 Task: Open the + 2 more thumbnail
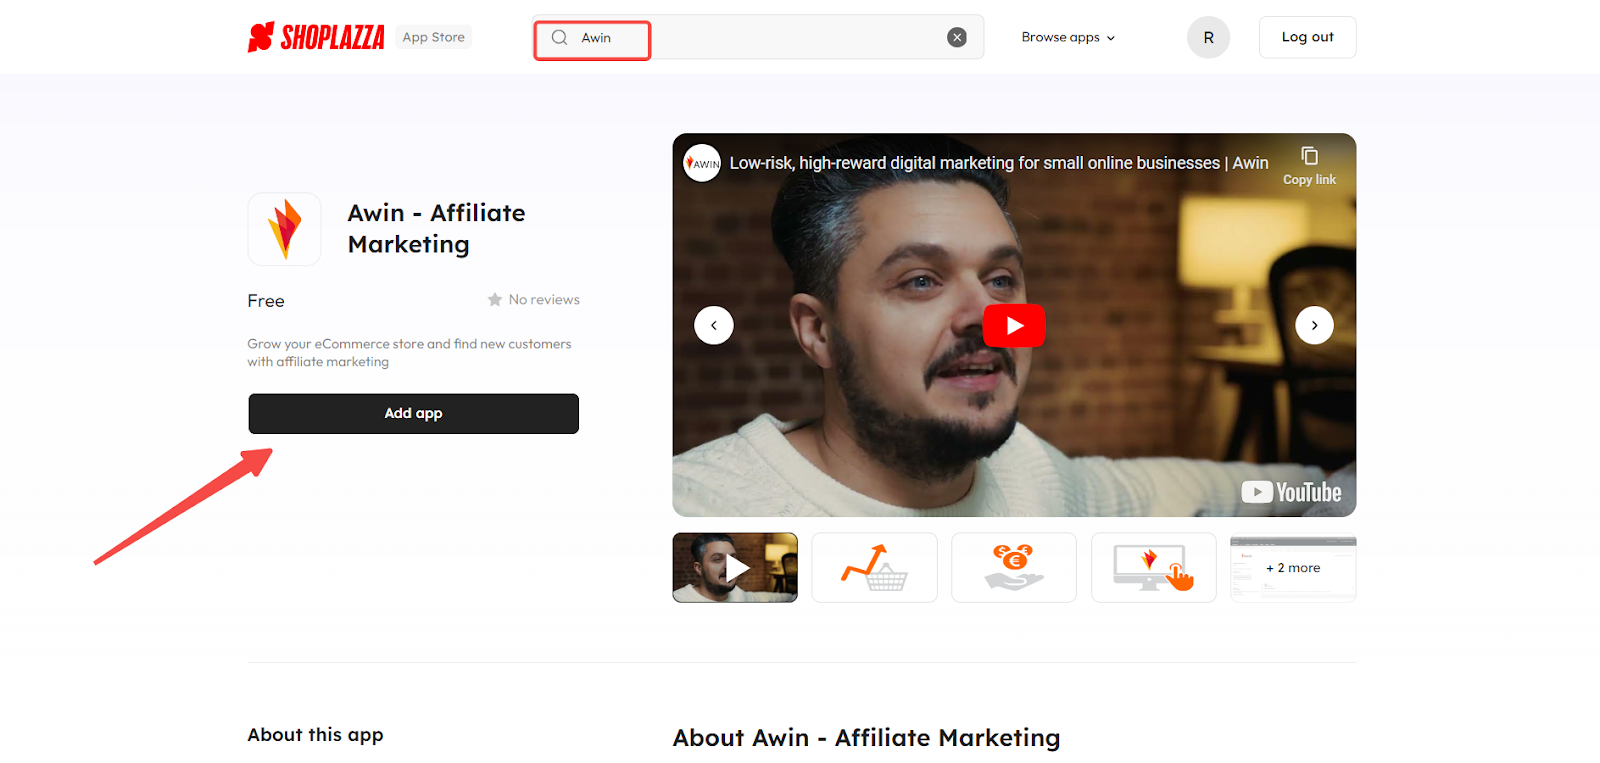point(1293,567)
